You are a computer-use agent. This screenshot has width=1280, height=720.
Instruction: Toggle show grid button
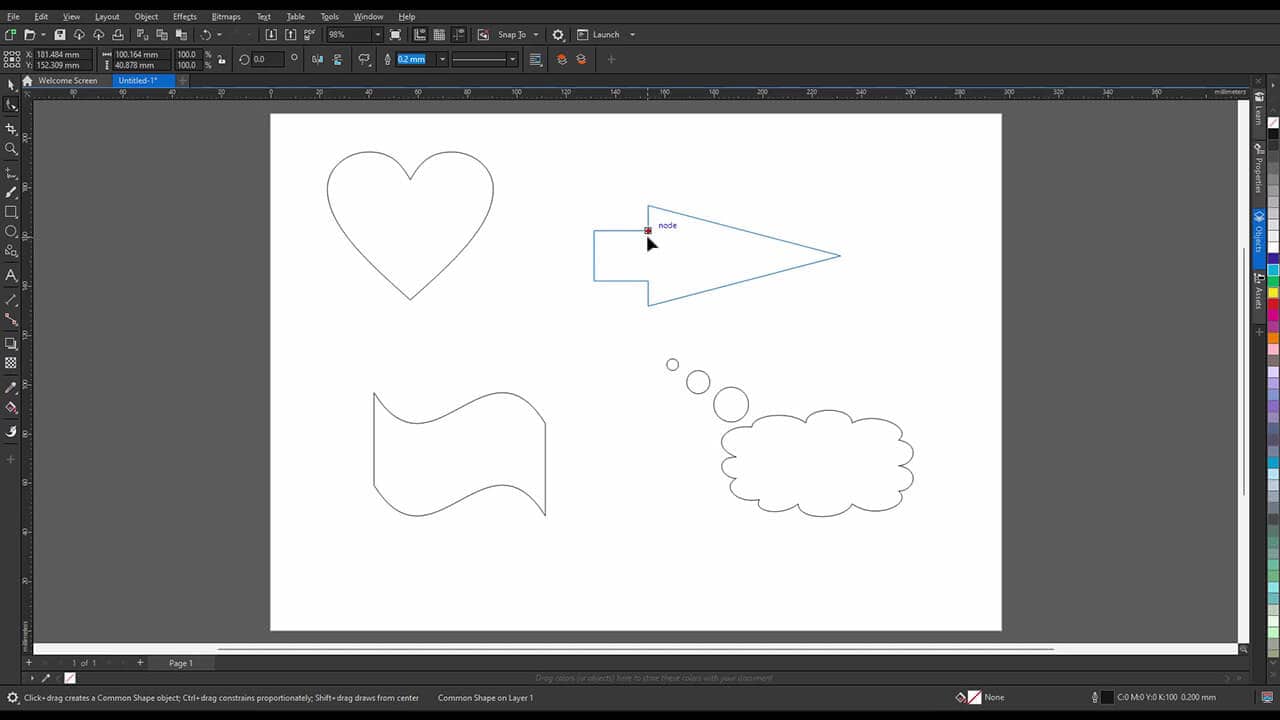click(439, 35)
